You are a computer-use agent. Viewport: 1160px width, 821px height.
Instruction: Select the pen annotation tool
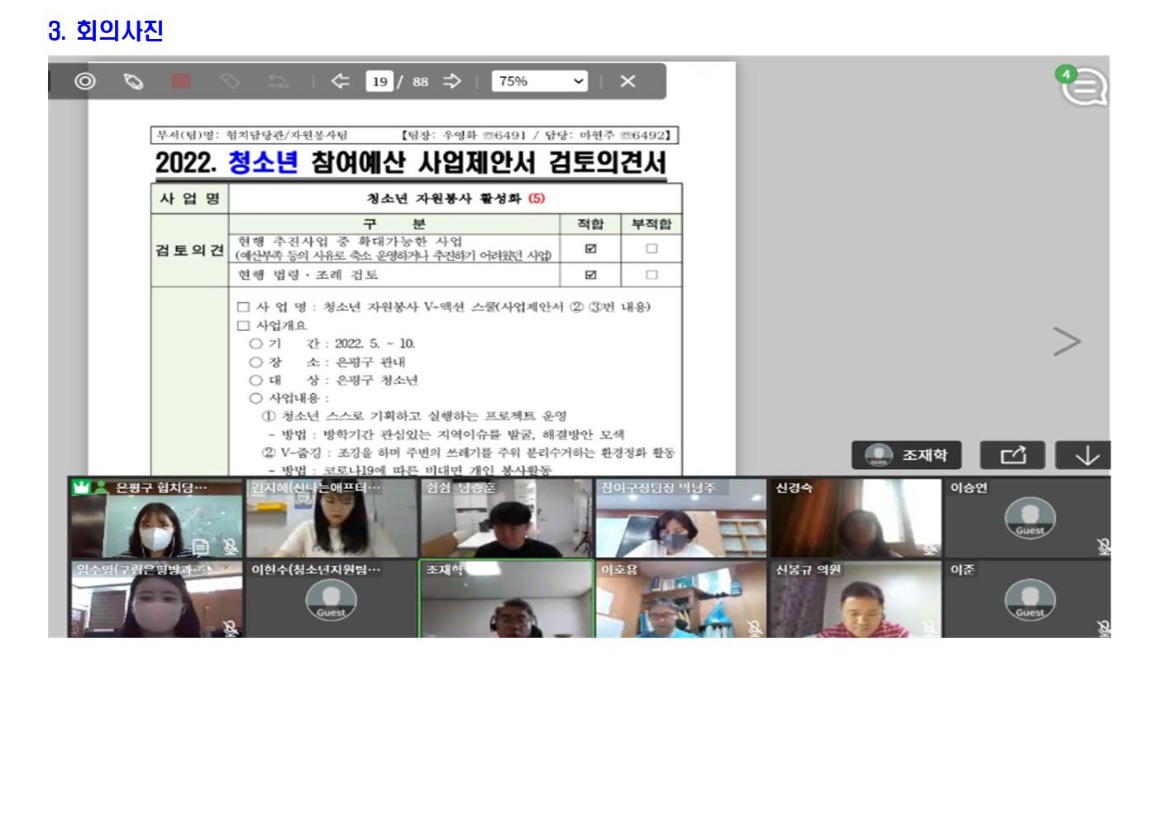click(x=134, y=82)
